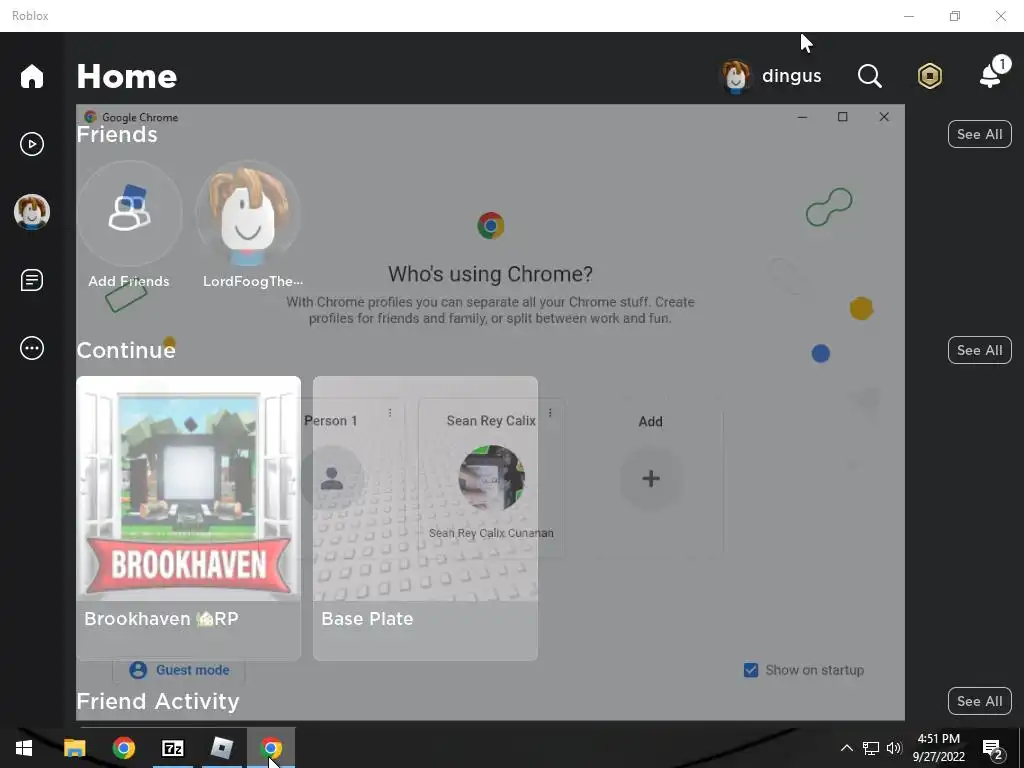The height and width of the screenshot is (768, 1024).
Task: Open the chat messages sidebar icon
Action: [x=31, y=280]
